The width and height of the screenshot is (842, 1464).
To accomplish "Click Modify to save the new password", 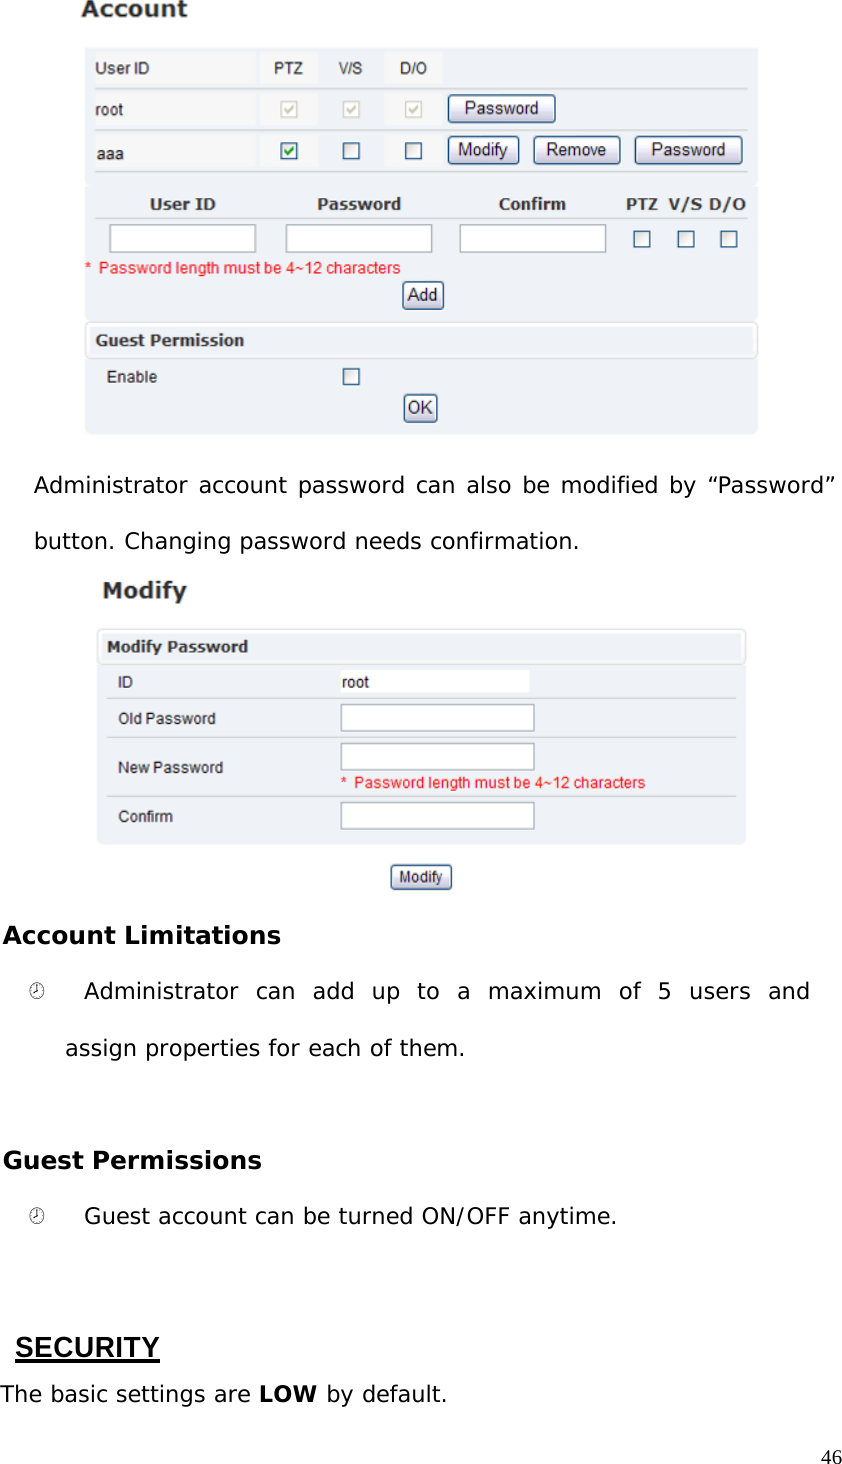I will [419, 876].
